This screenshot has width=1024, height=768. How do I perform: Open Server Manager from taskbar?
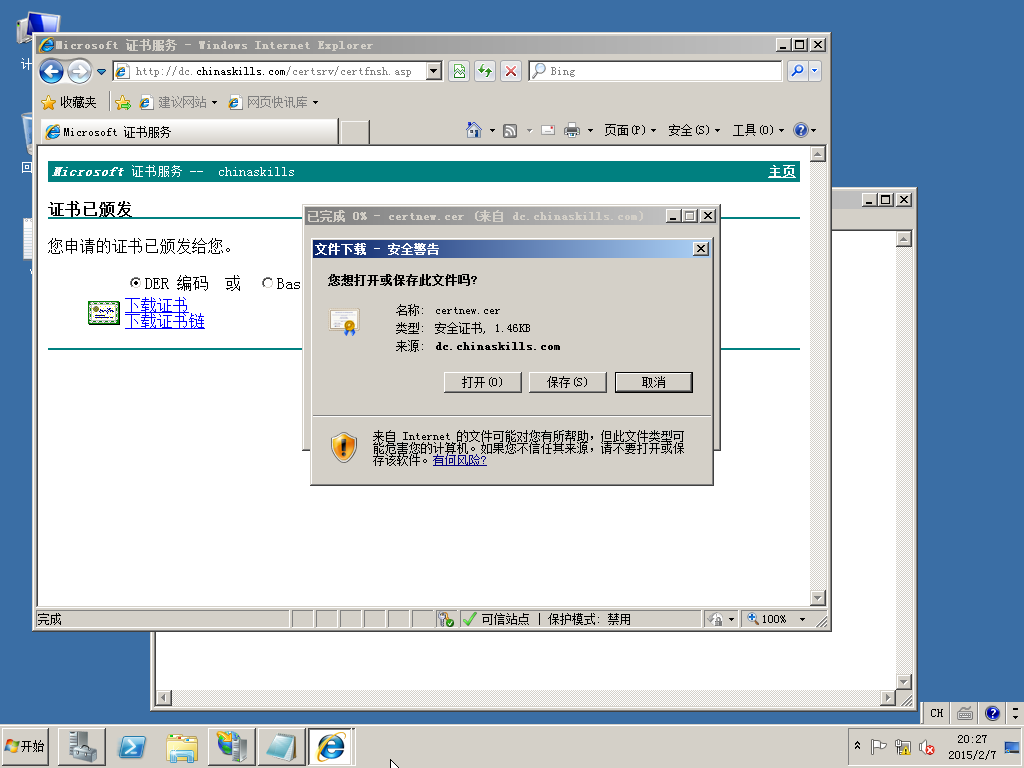coord(82,746)
